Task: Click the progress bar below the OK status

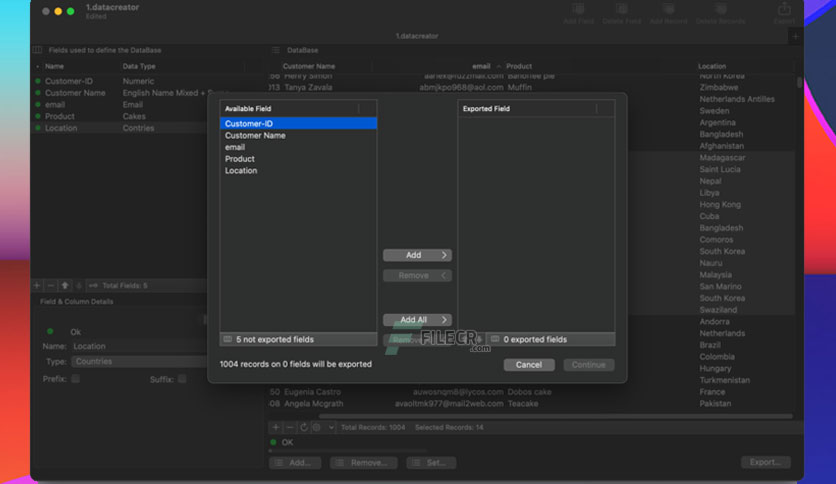Action: [349, 451]
